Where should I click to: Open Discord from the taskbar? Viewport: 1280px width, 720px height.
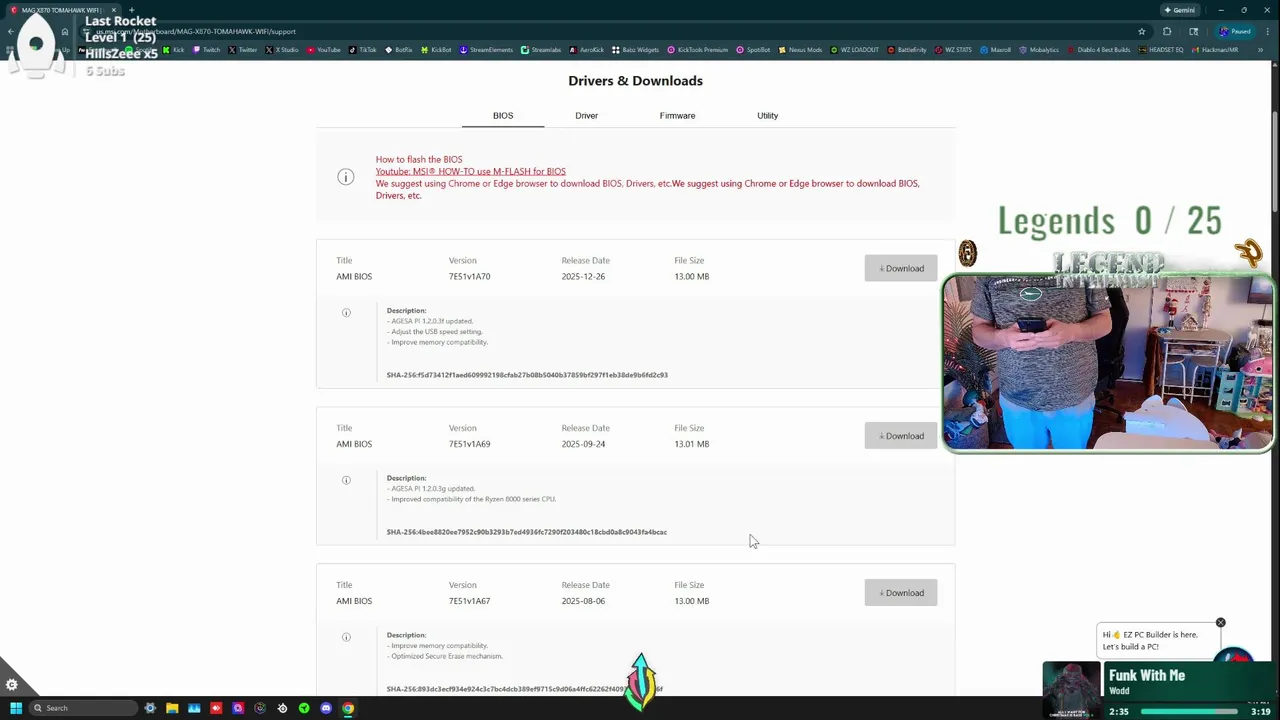point(326,708)
